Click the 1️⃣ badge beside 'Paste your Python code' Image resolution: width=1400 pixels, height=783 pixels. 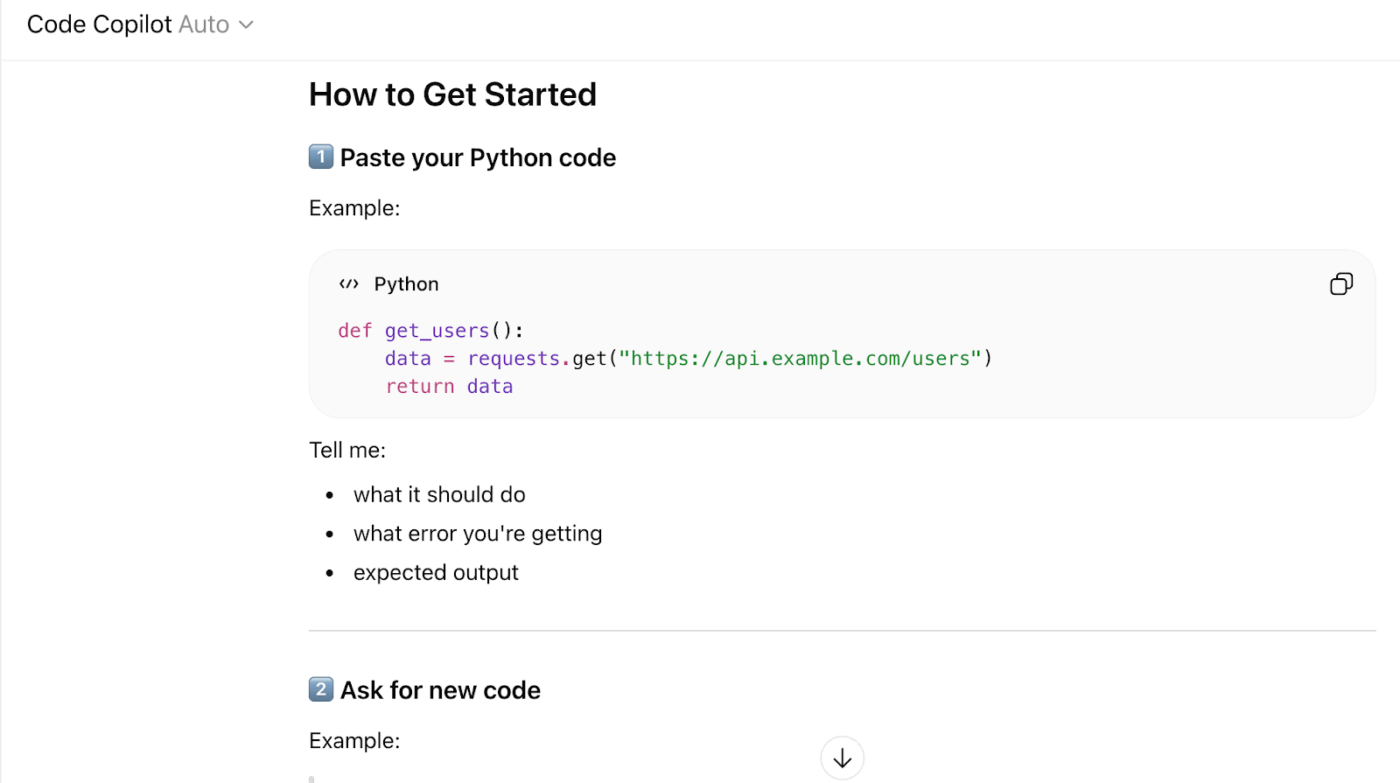pos(319,156)
